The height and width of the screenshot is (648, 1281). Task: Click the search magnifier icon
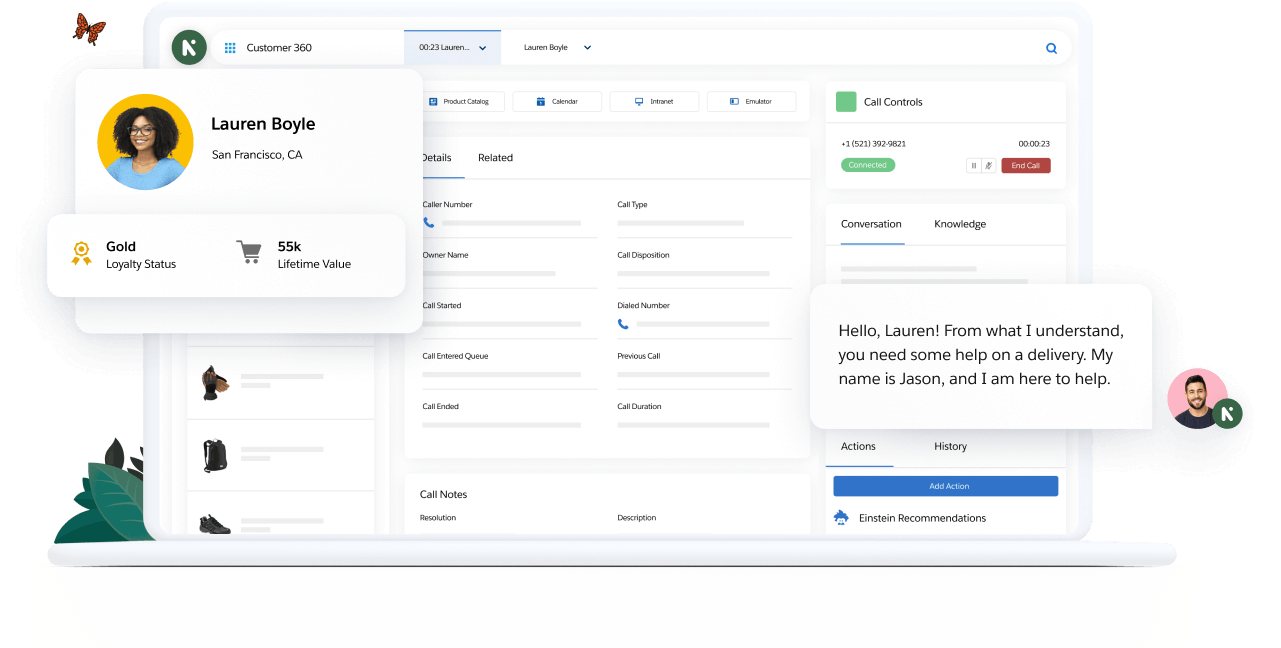click(1051, 48)
